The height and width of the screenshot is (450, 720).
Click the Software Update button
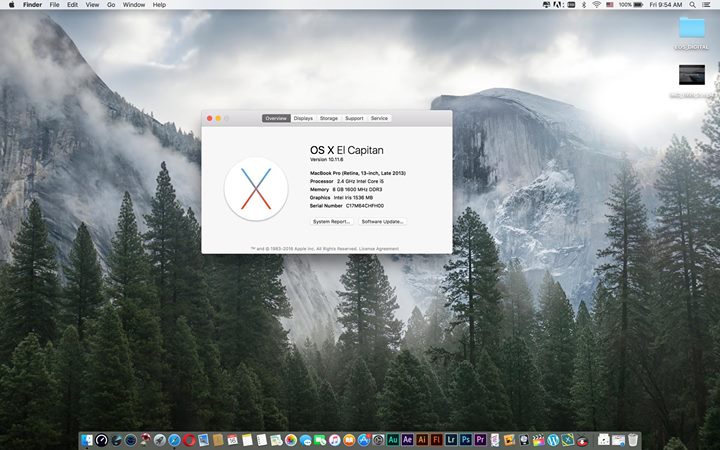pyautogui.click(x=382, y=221)
